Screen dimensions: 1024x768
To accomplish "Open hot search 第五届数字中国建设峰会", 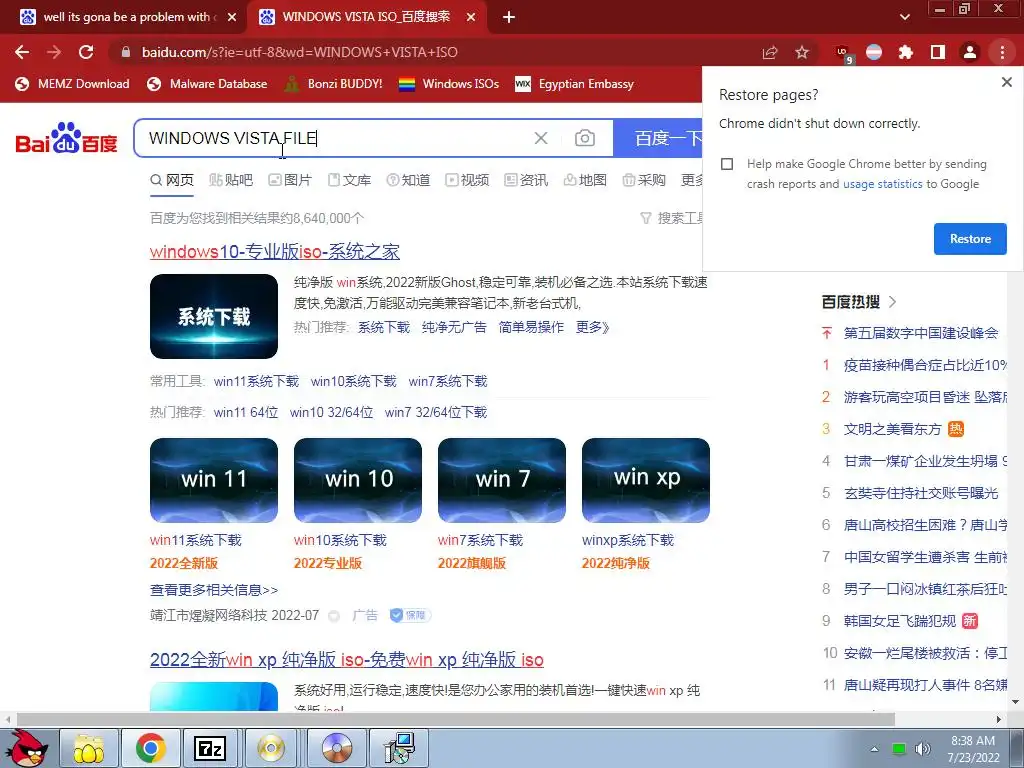I will 921,333.
